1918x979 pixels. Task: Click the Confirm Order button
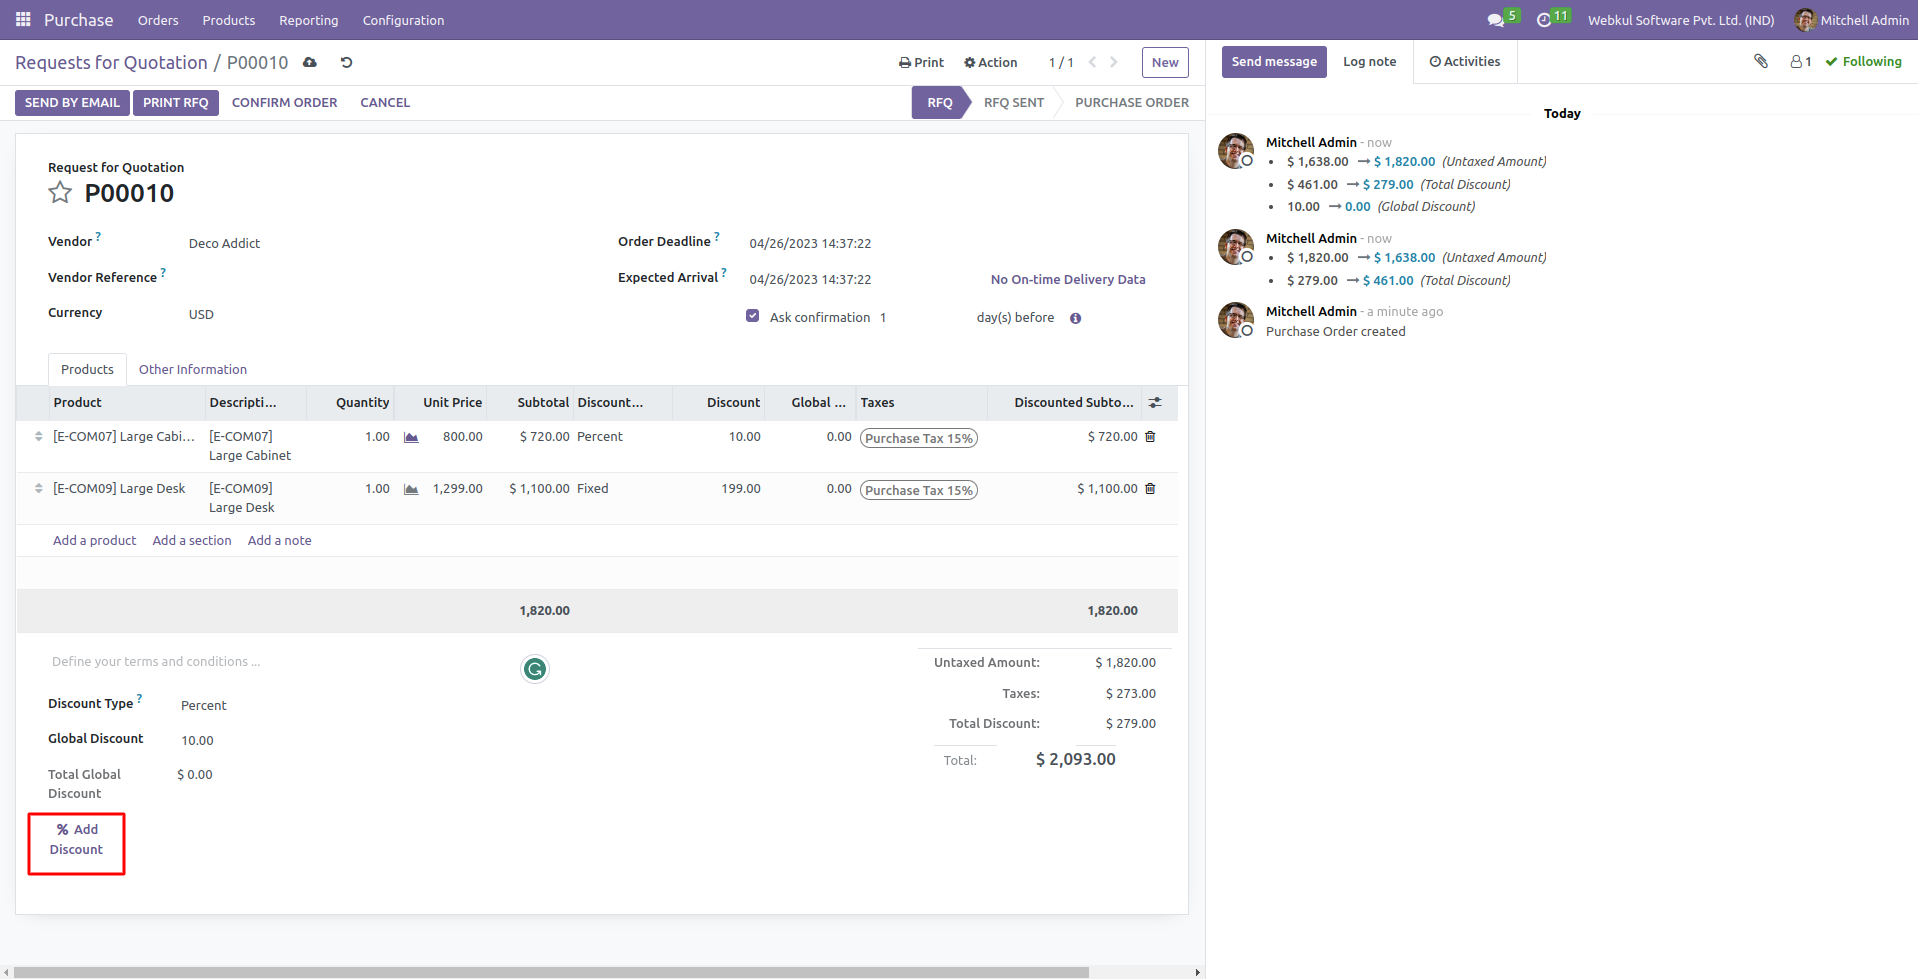tap(284, 103)
